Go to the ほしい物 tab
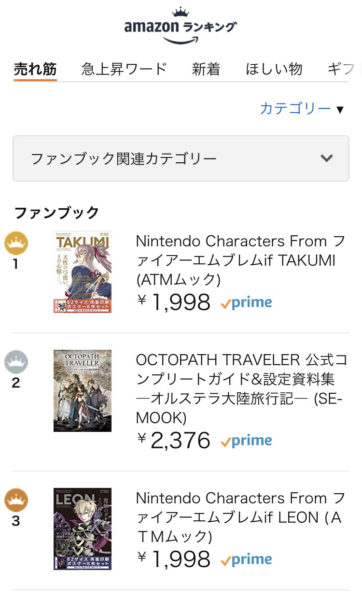Screen dimensions: 362x600 pyautogui.click(x=274, y=69)
